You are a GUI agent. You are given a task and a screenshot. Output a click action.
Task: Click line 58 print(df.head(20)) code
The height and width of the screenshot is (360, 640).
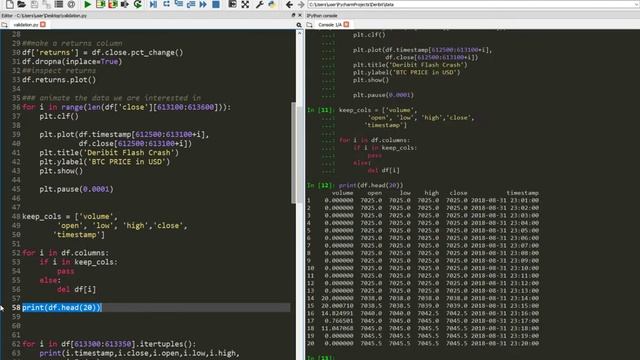point(62,308)
